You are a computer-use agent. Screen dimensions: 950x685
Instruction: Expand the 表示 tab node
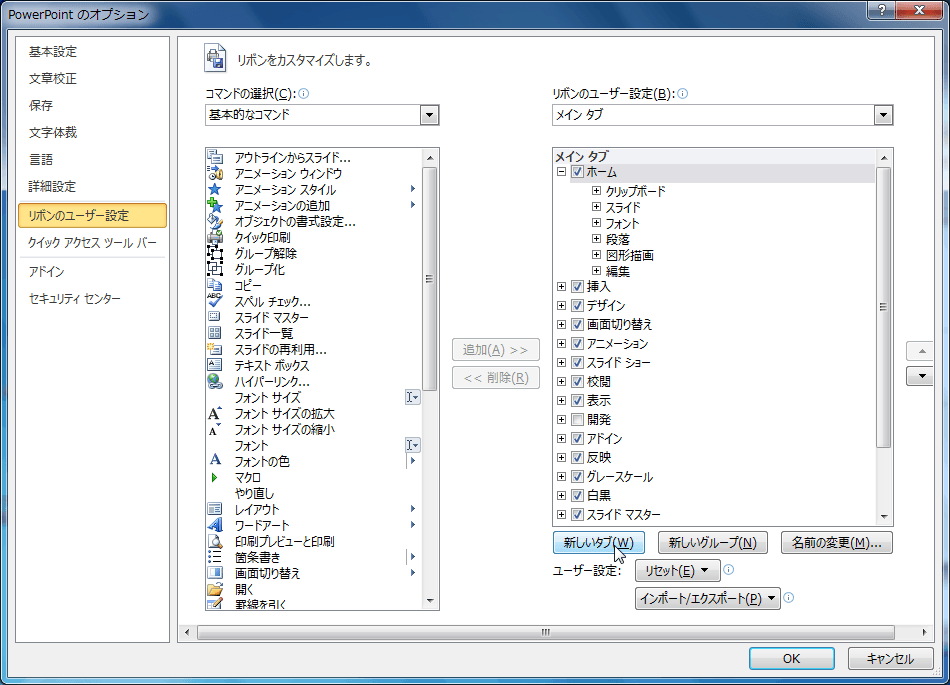(562, 400)
